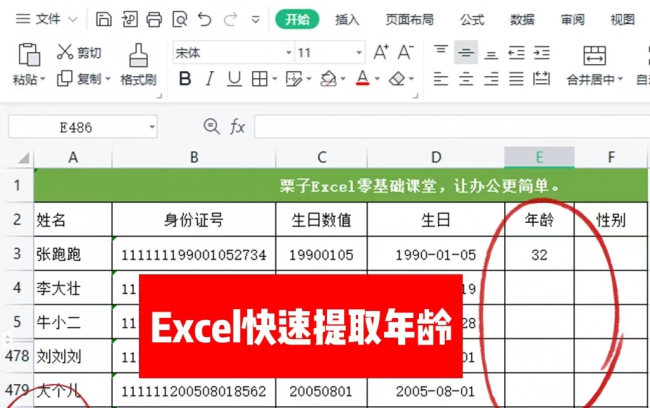This screenshot has height=408, width=650.
Task: Click the Borders icon
Action: point(260,78)
